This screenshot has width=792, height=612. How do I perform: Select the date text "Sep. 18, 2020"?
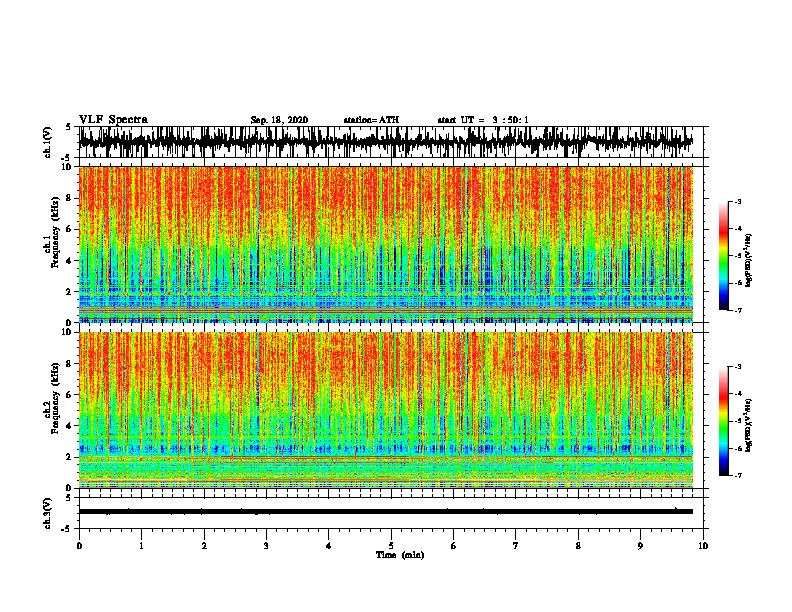click(279, 120)
